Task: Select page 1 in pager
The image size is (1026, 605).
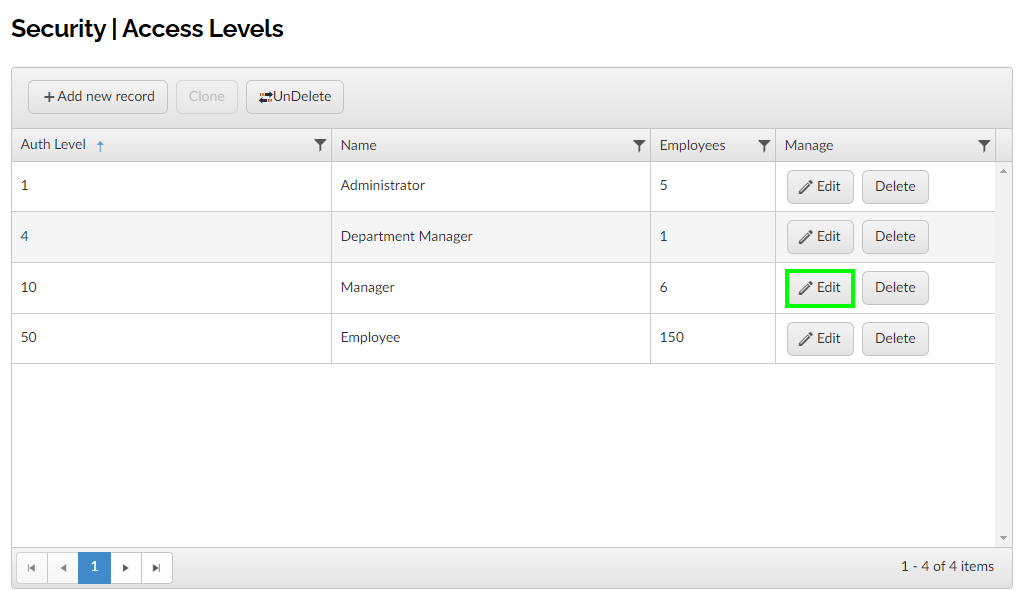Action: 94,567
